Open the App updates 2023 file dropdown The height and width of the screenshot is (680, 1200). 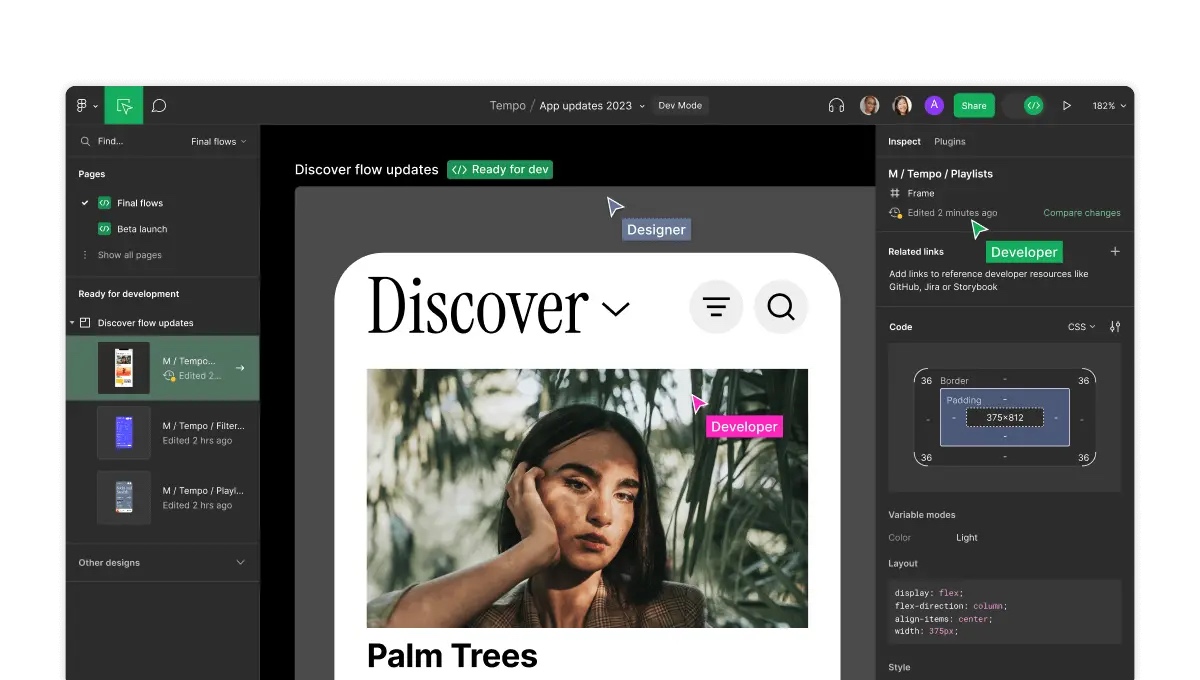(x=592, y=105)
